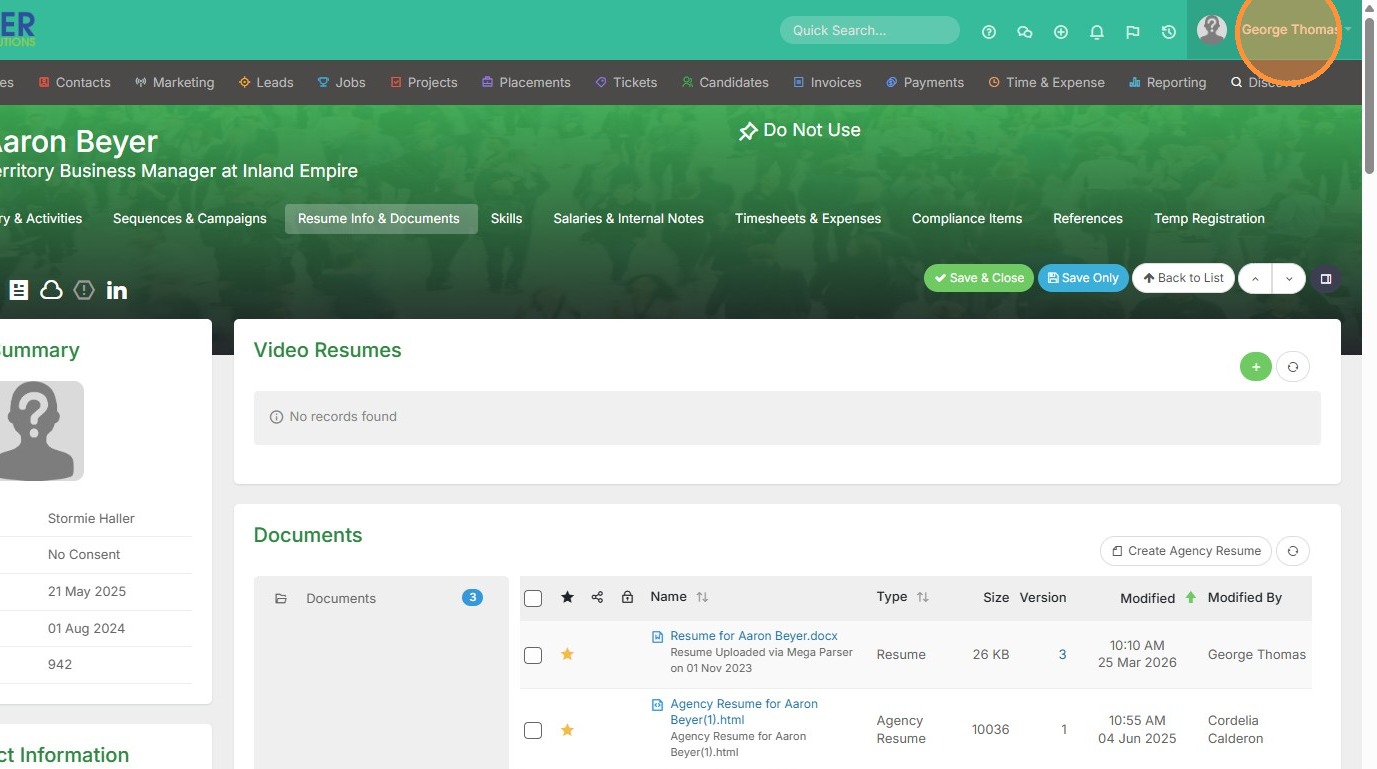
Task: Open Salaries & Internal Notes tab
Action: (x=629, y=219)
